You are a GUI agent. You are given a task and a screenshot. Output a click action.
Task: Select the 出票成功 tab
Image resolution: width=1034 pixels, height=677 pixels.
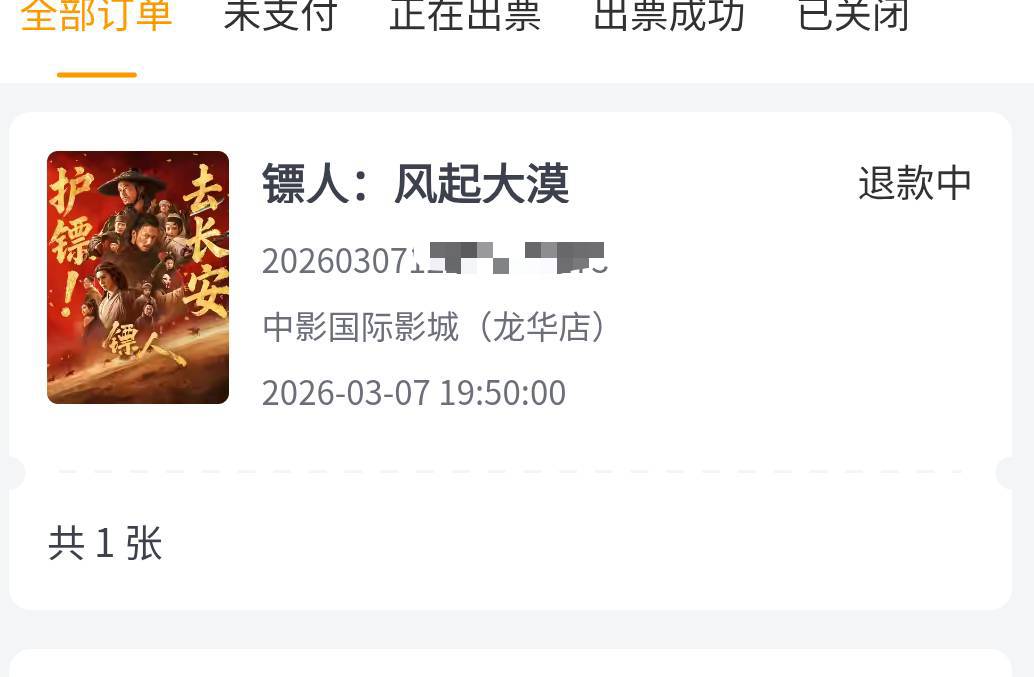[x=669, y=16]
